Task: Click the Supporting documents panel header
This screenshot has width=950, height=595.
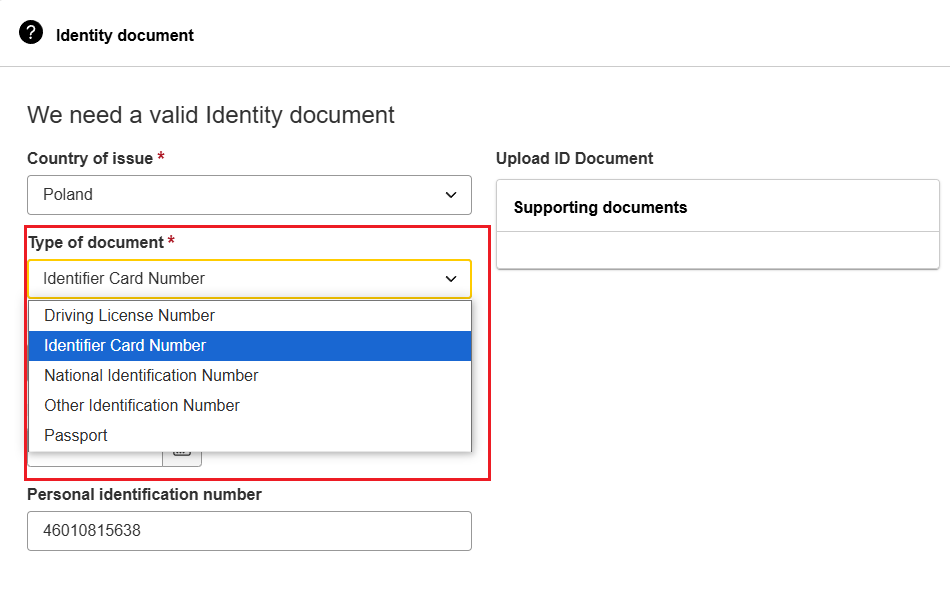Action: (x=717, y=206)
